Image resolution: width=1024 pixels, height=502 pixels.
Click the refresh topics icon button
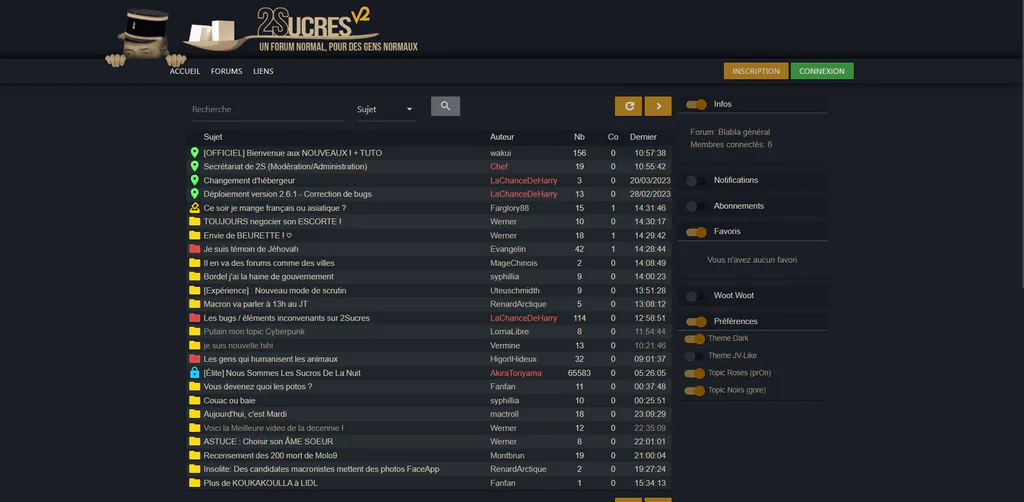tap(628, 106)
